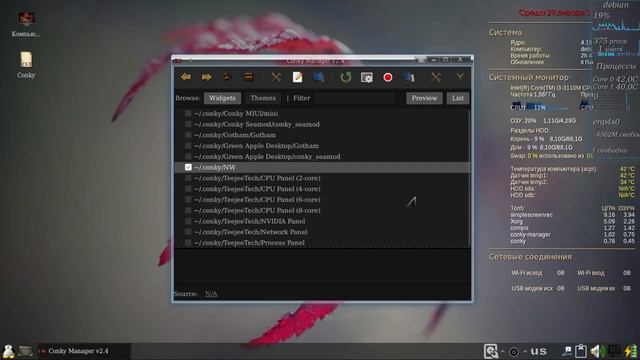Edit the conkyrc text file notepad icon

(x=298, y=77)
